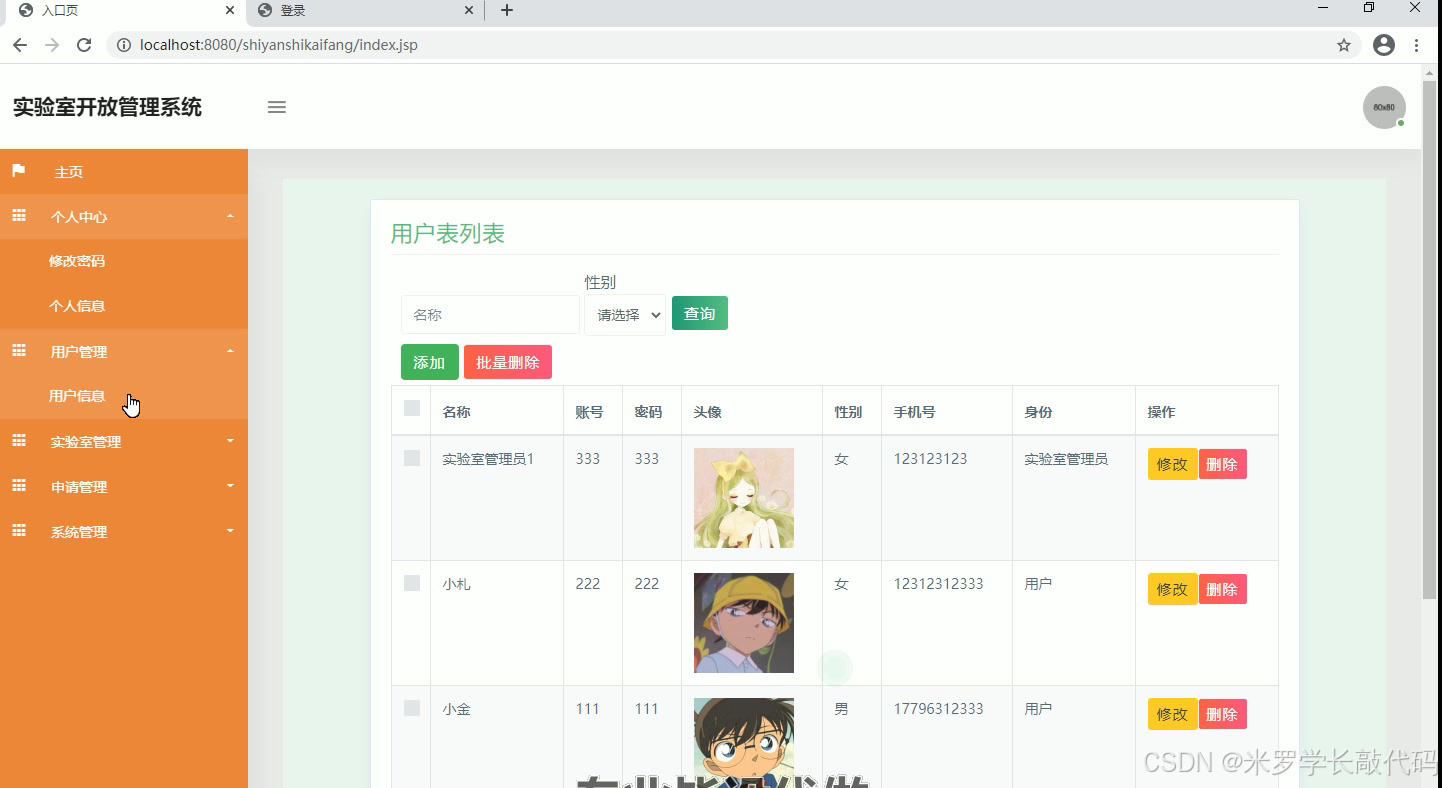Check the row checkbox for 小札
1442x788 pixels.
coord(411,582)
